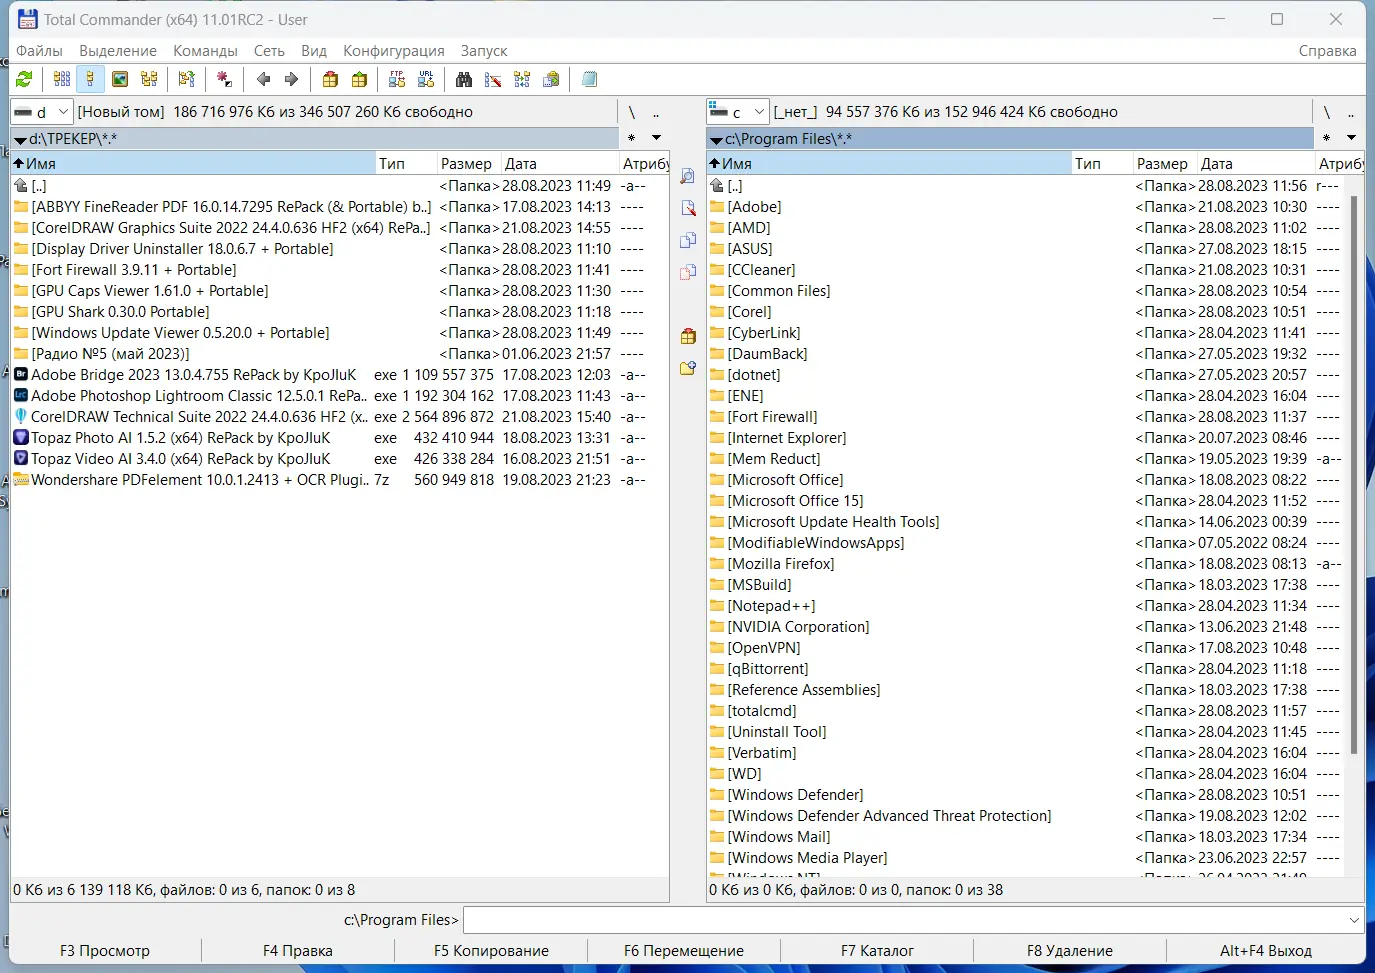This screenshot has height=973, width=1375.
Task: Focus the command line input field
Action: pos(905,920)
